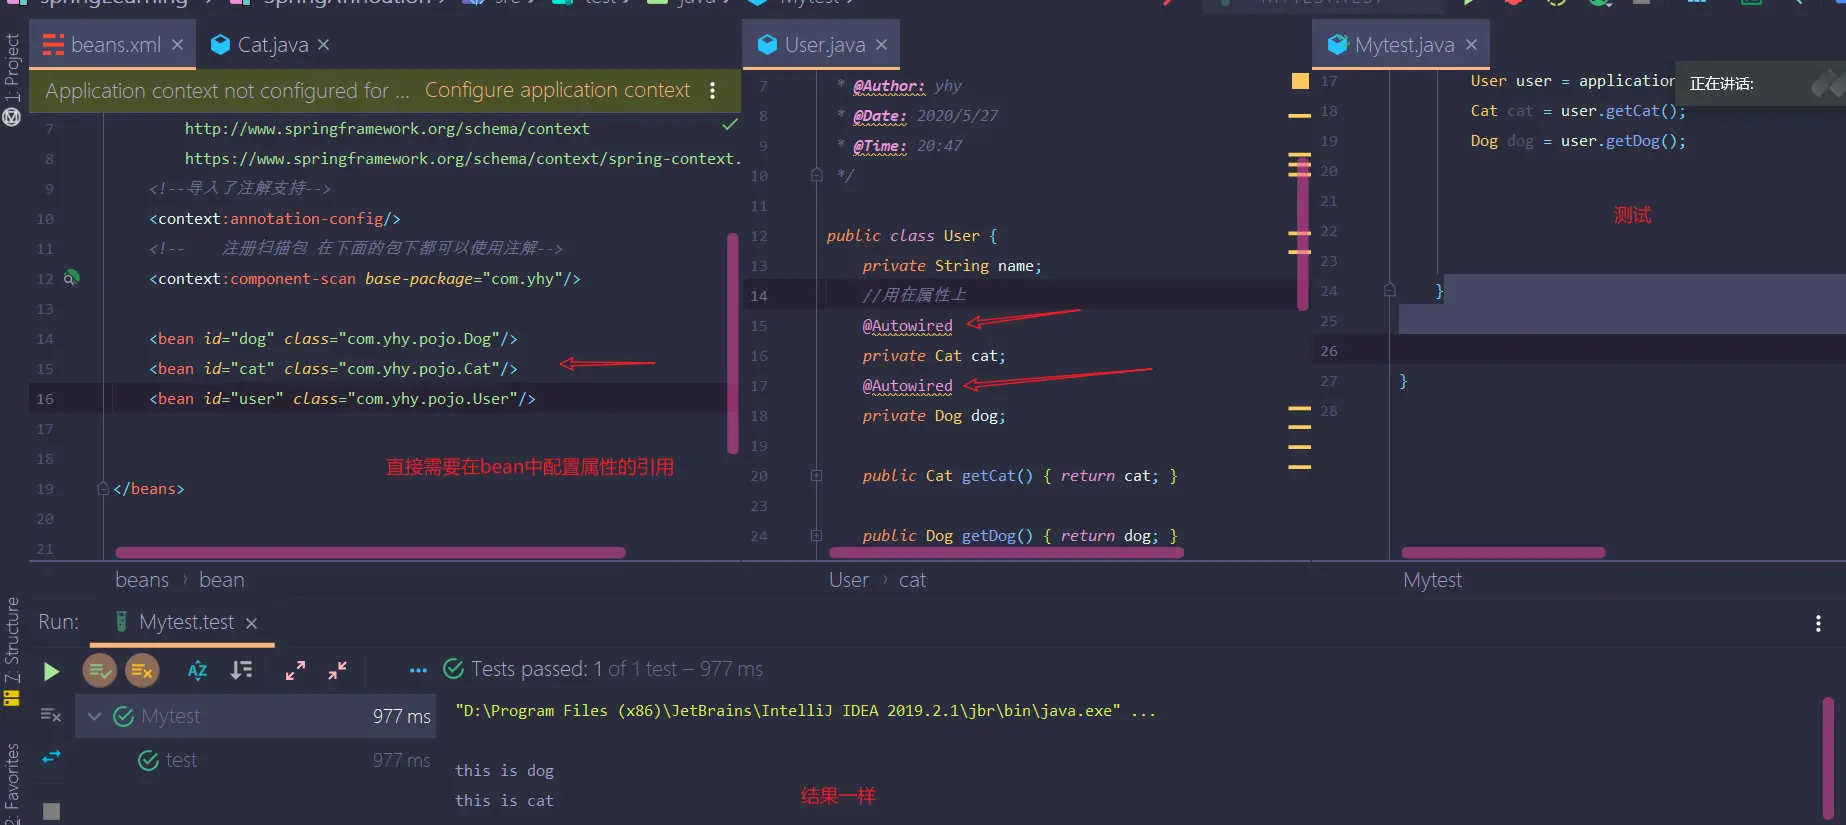Click the user bean line in beans.xml
The height and width of the screenshot is (825, 1846).
click(x=342, y=399)
